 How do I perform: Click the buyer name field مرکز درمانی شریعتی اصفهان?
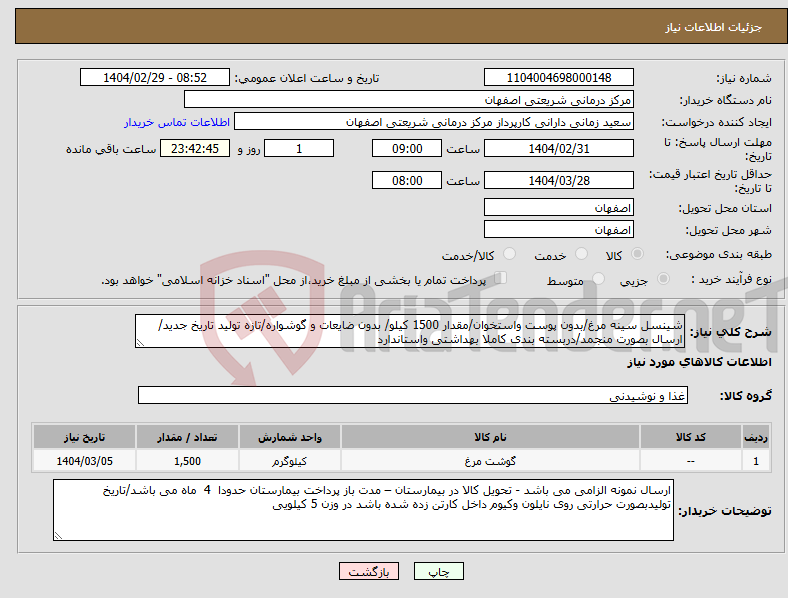(x=409, y=99)
